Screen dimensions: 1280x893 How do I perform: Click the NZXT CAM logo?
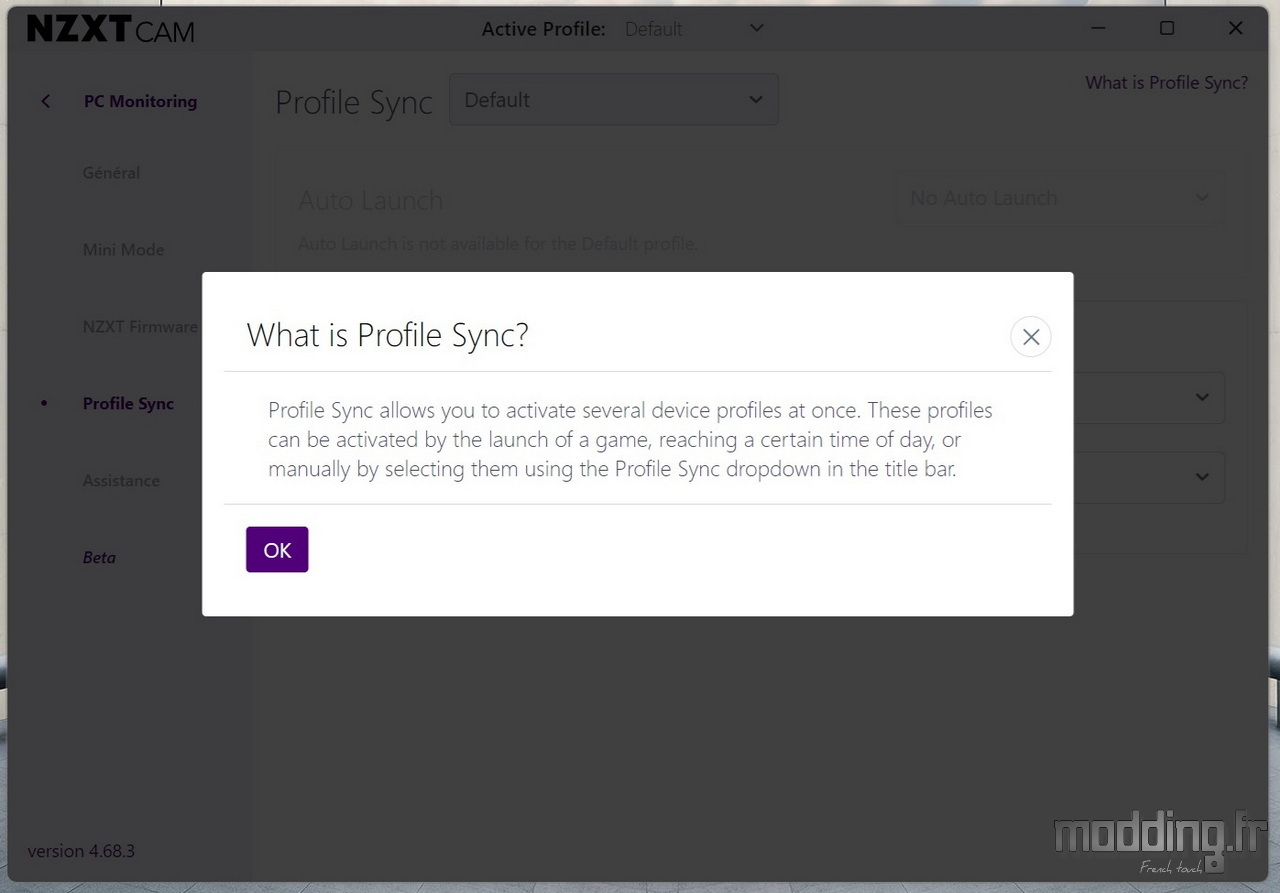point(110,30)
